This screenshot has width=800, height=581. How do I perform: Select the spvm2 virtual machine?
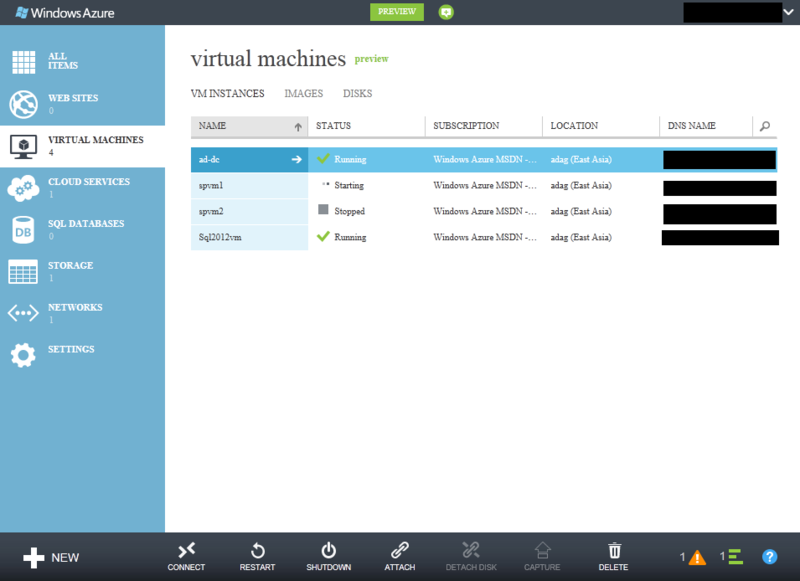point(249,212)
